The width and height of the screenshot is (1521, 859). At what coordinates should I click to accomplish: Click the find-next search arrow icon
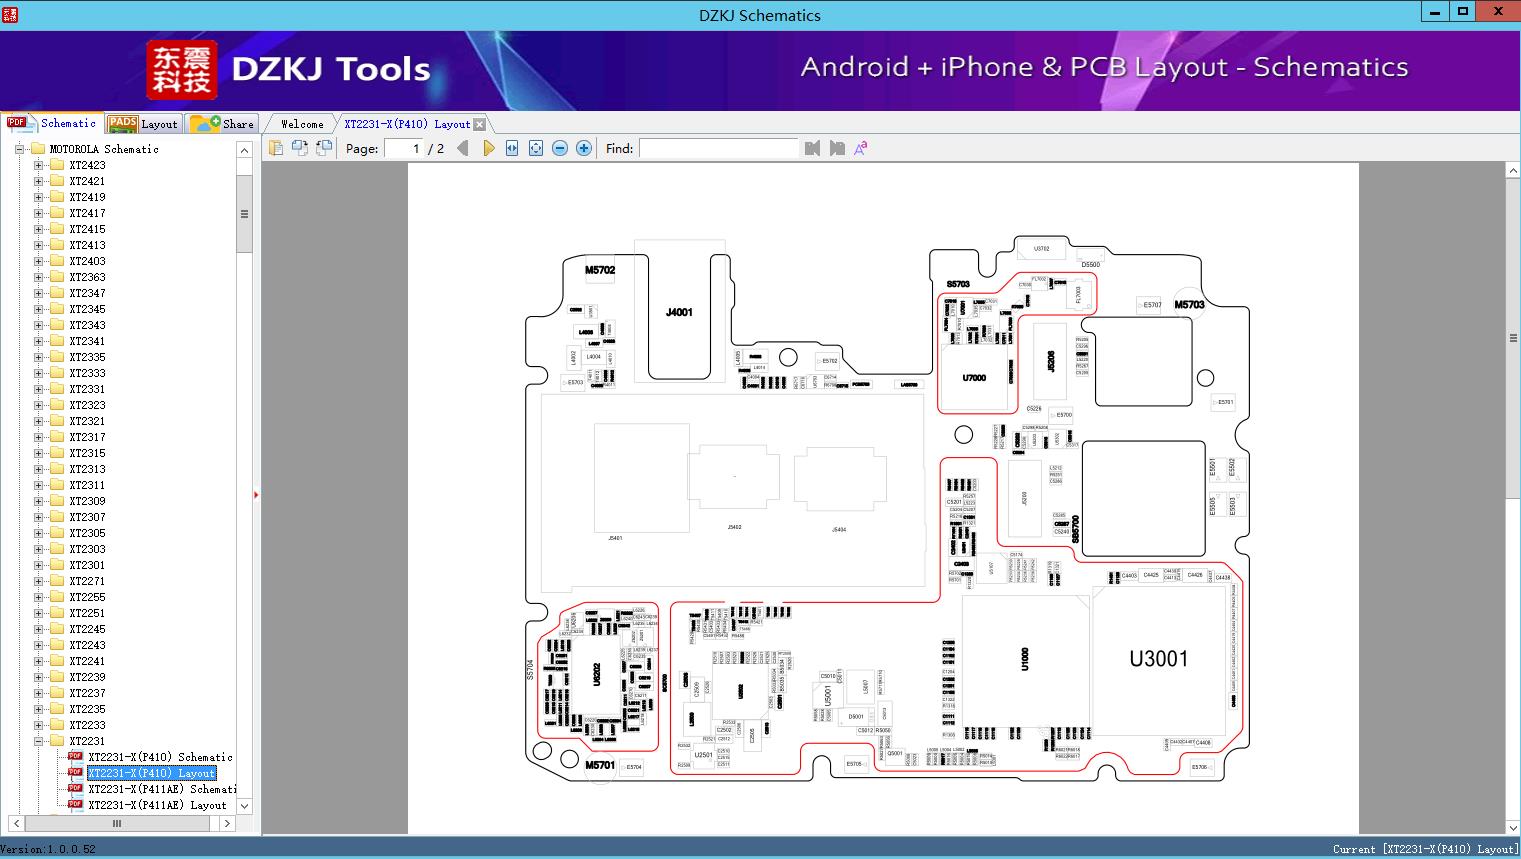click(837, 147)
